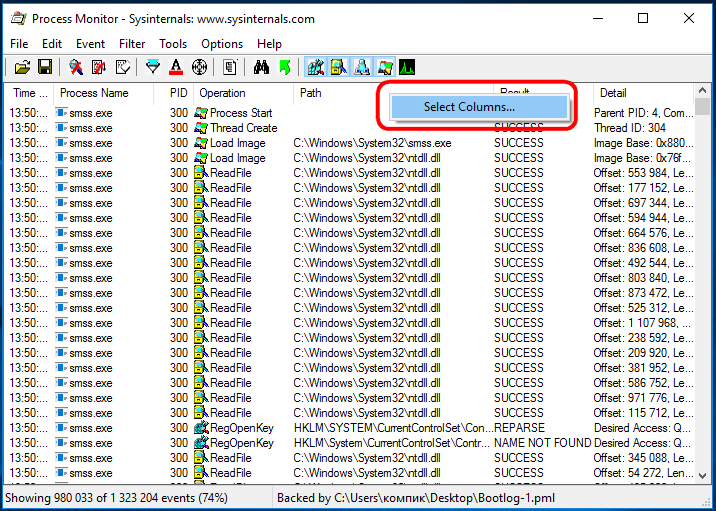The image size is (716, 511).
Task: Click the scrollbar down arrow
Action: tap(703, 475)
